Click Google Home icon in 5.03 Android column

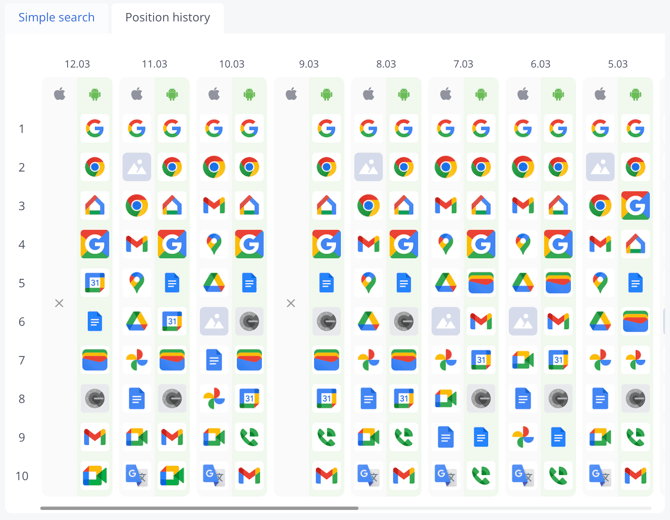(636, 244)
